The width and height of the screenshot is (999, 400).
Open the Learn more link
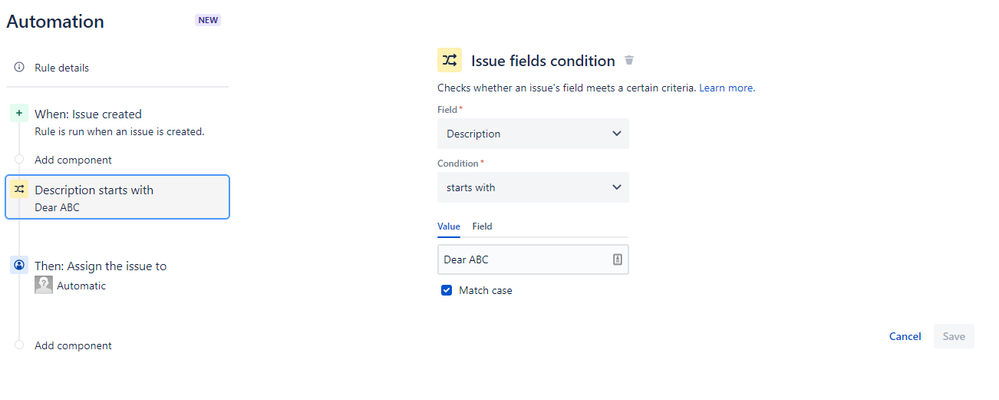click(727, 88)
